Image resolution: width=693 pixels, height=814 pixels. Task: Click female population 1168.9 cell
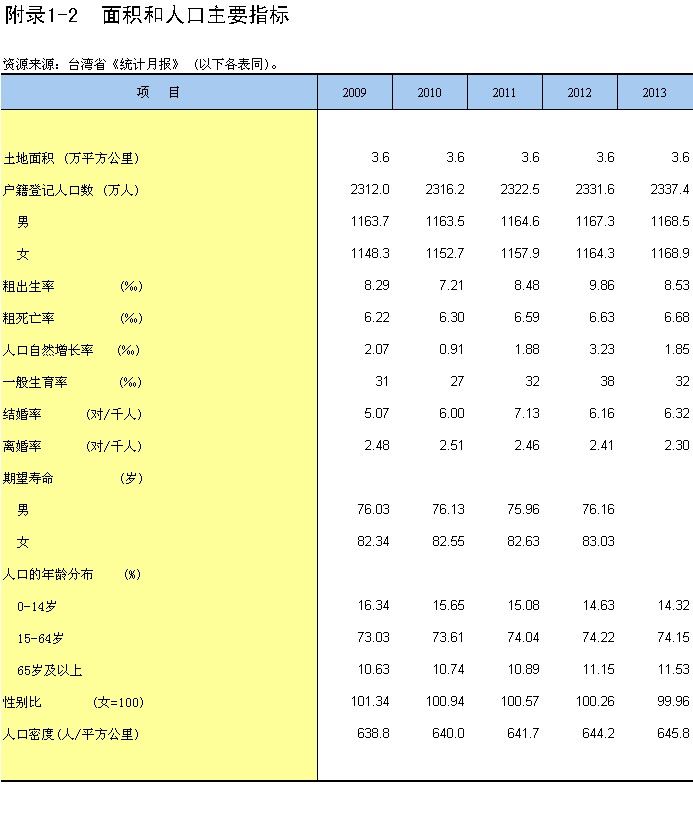[x=670, y=253]
